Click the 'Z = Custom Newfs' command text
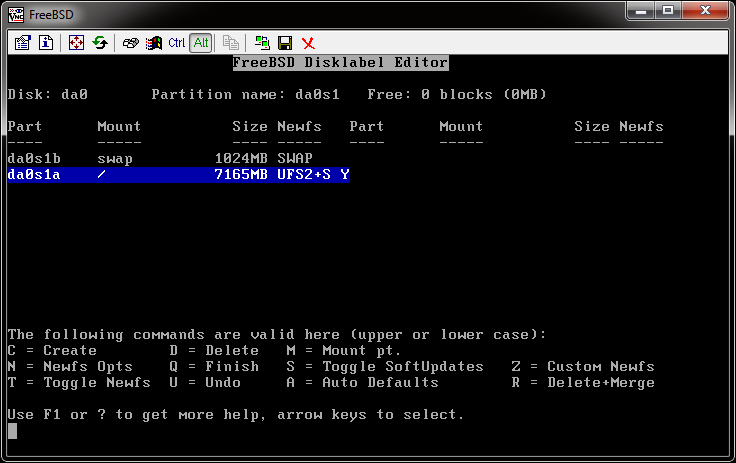736x463 pixels. click(583, 367)
